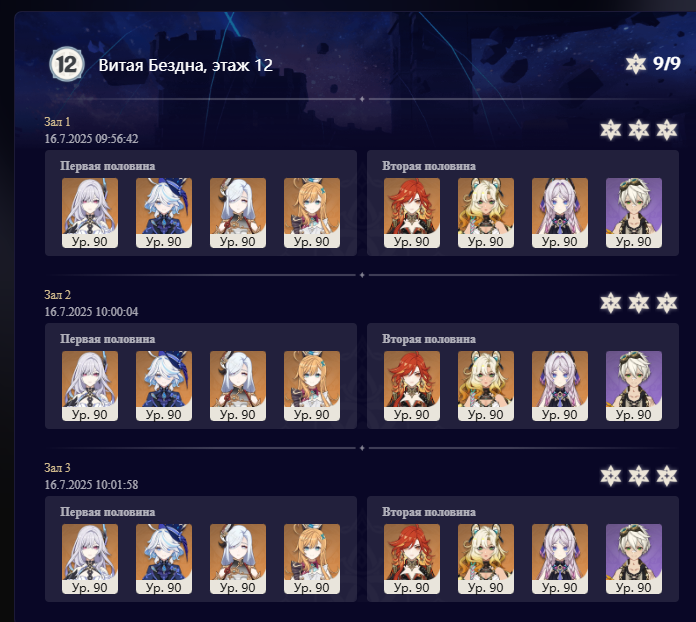Viewport: 696px width, 622px height.
Task: Select the last star of Зал 3
Action: click(667, 476)
